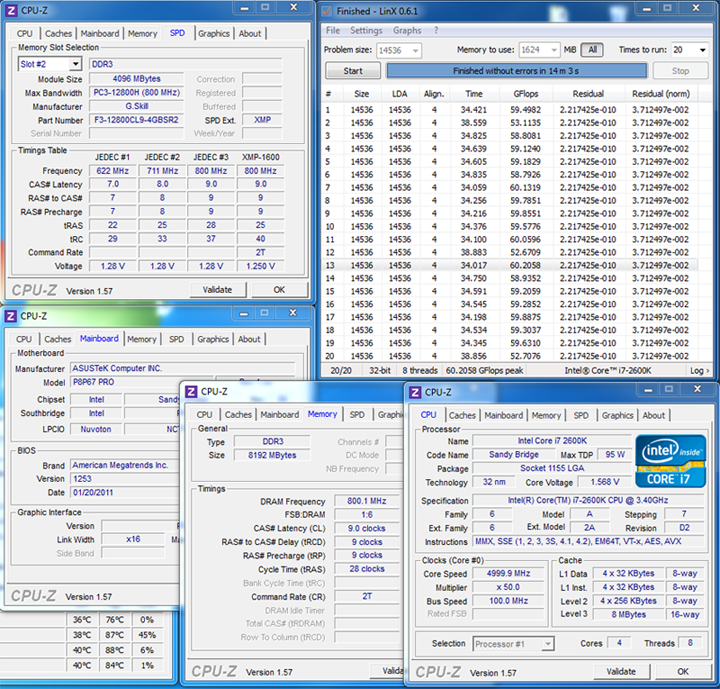Open the Problem size dropdown in LinX
Viewport: 720px width, 689px height.
coord(415,51)
